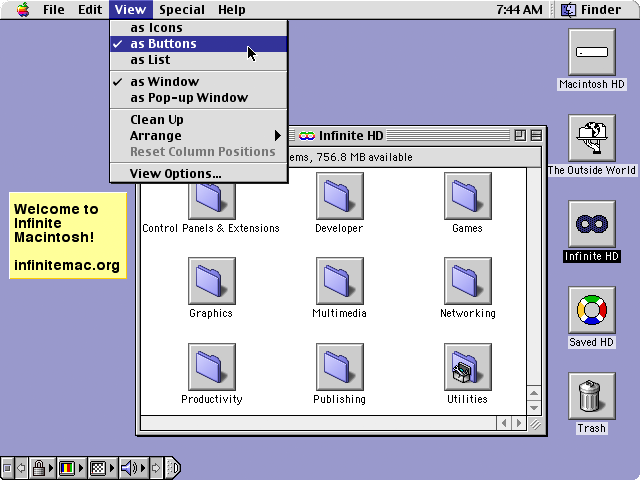Image resolution: width=640 pixels, height=480 pixels.
Task: Open the Special menu
Action: [182, 10]
